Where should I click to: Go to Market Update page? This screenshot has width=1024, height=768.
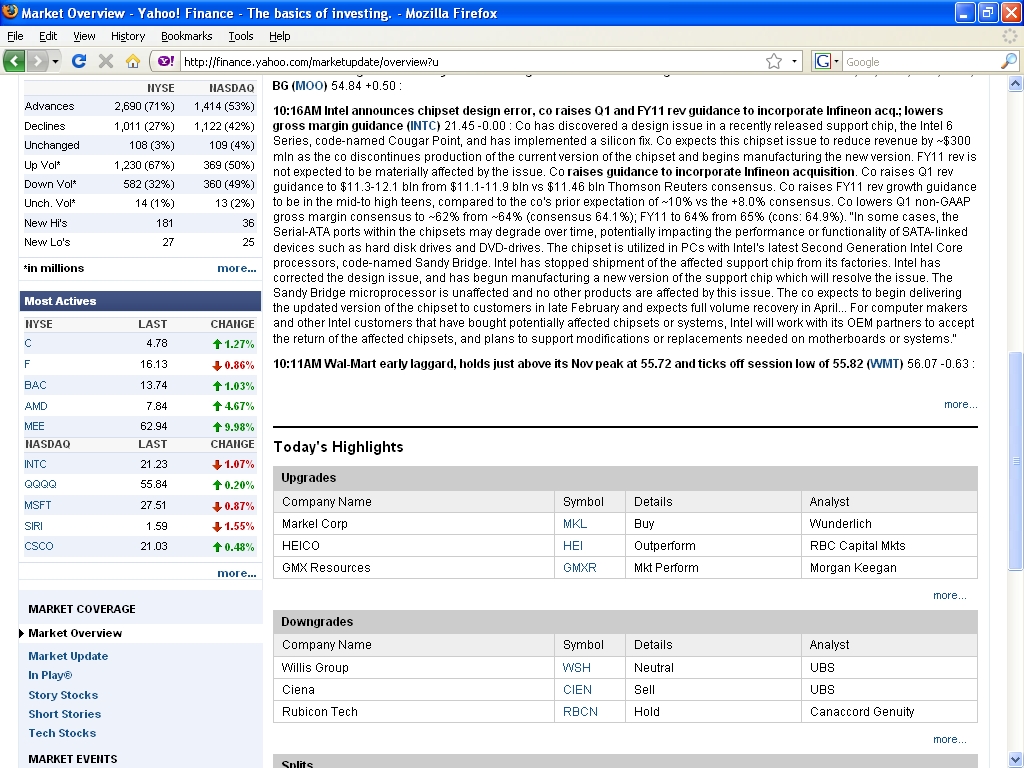68,656
